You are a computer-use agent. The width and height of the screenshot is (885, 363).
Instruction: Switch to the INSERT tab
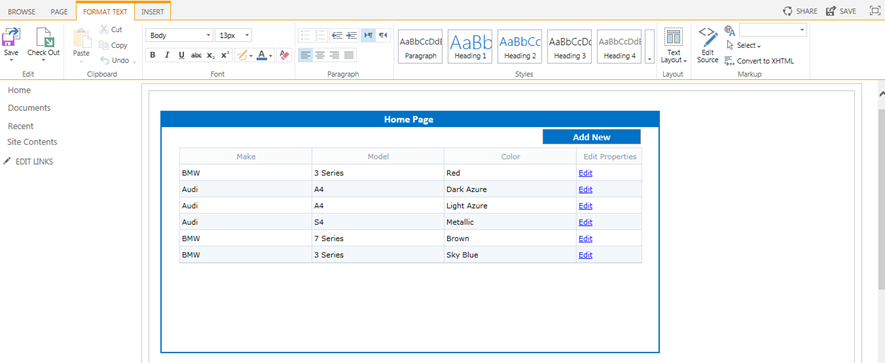tap(152, 11)
